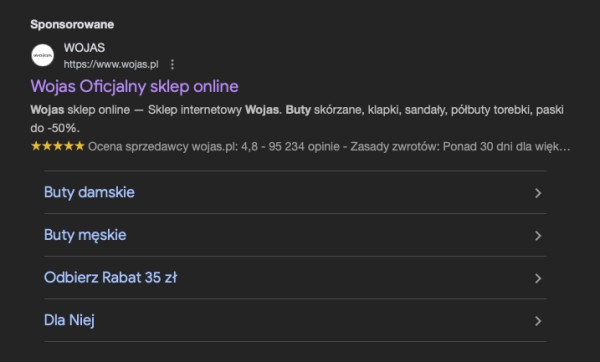
Task: Click the 'do -50%.' discount text
Action: tap(55, 128)
